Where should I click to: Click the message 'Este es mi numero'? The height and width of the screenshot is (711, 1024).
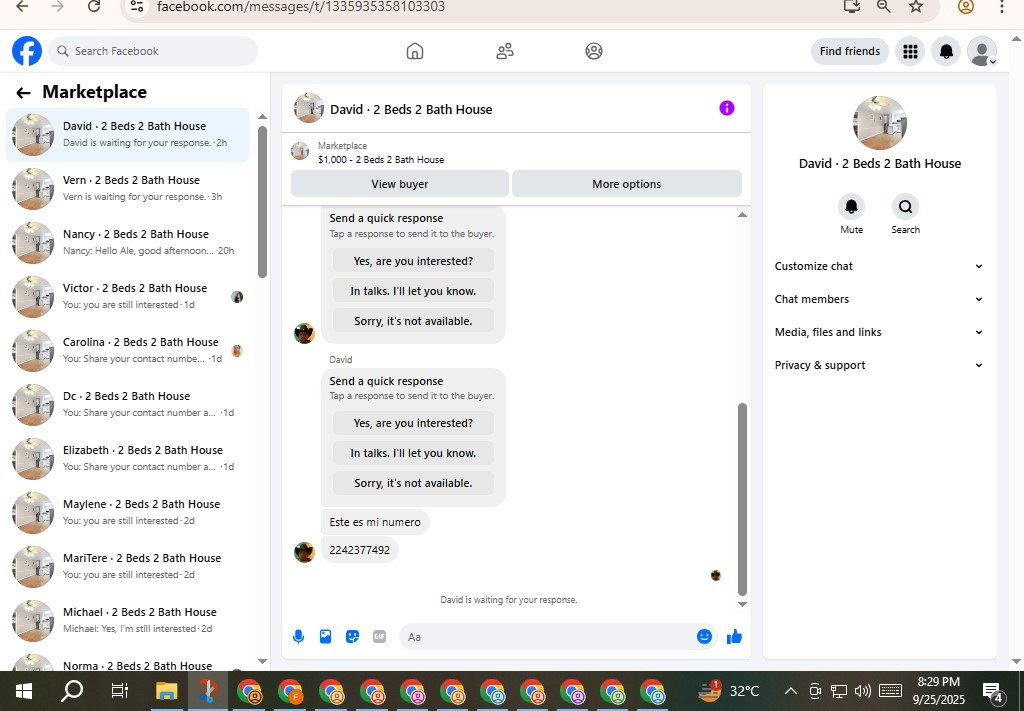pyautogui.click(x=376, y=522)
